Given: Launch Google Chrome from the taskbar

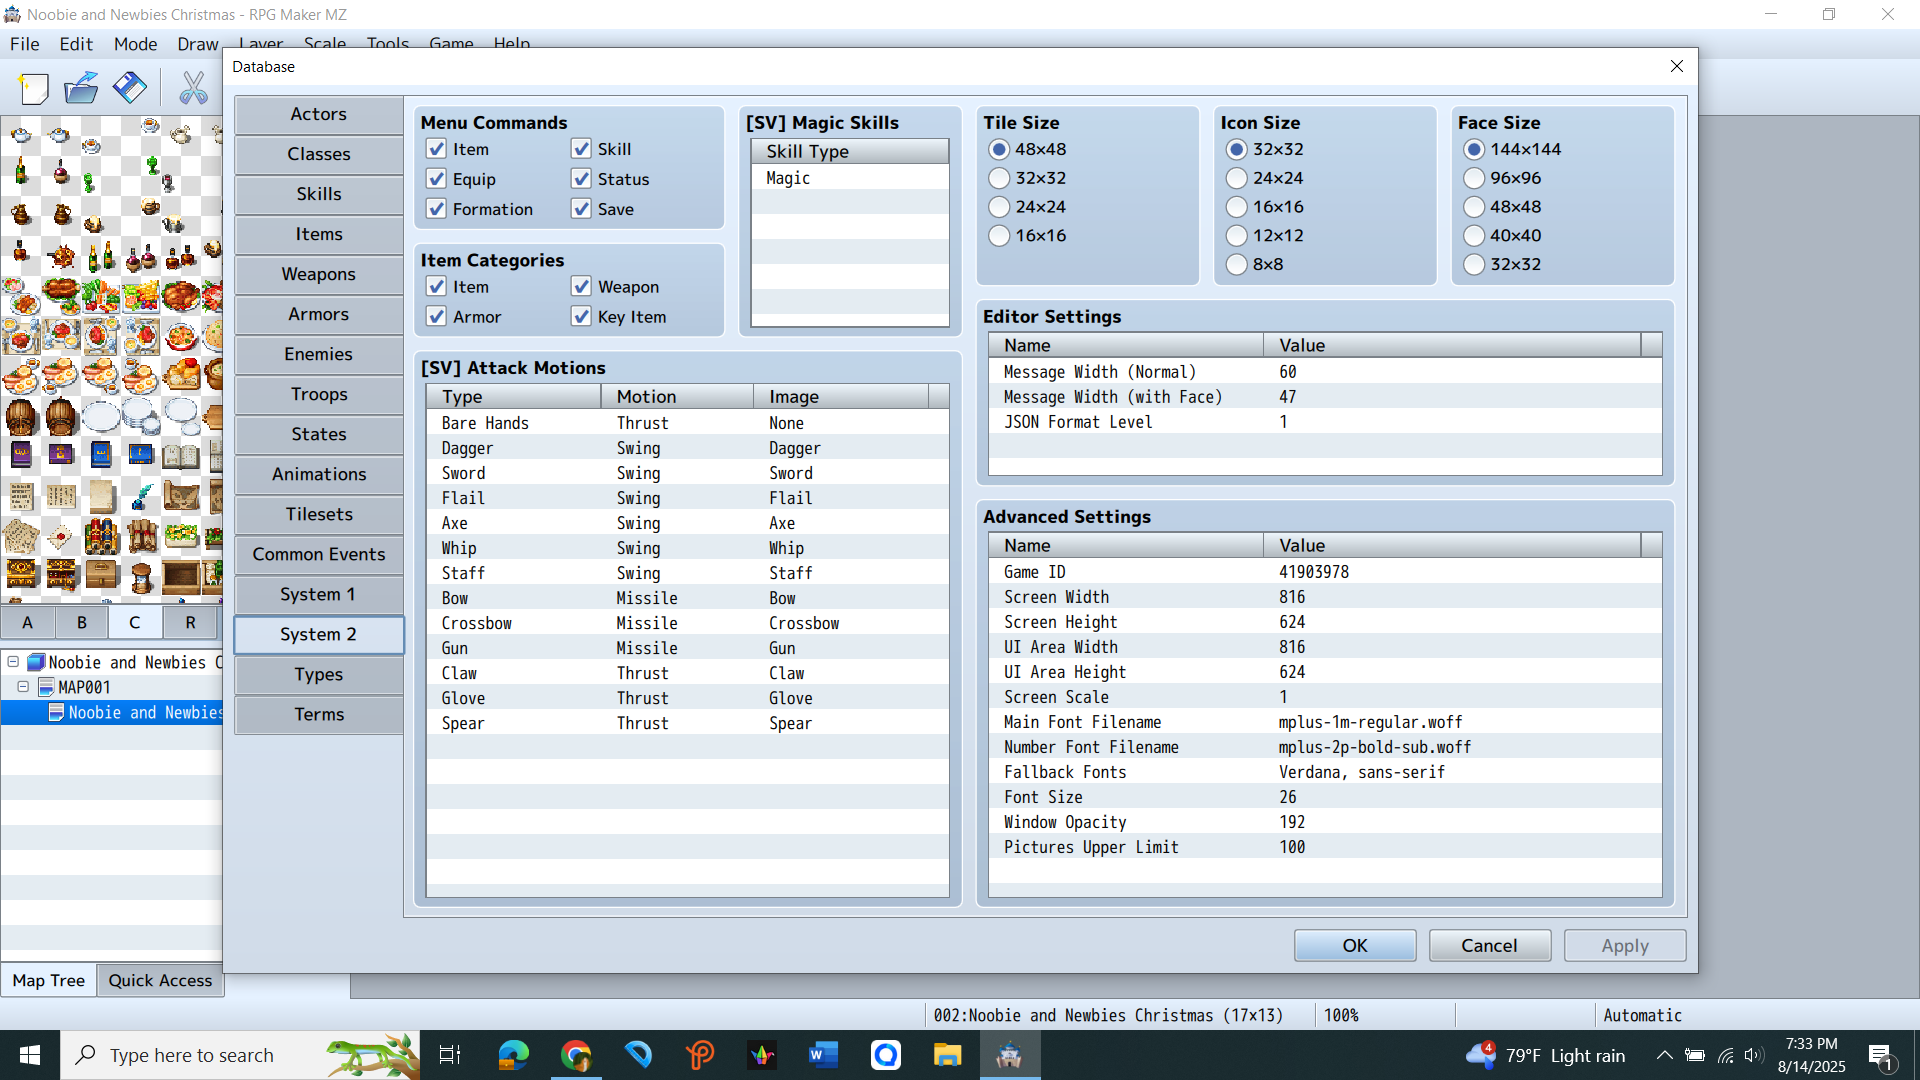Looking at the screenshot, I should tap(576, 1054).
